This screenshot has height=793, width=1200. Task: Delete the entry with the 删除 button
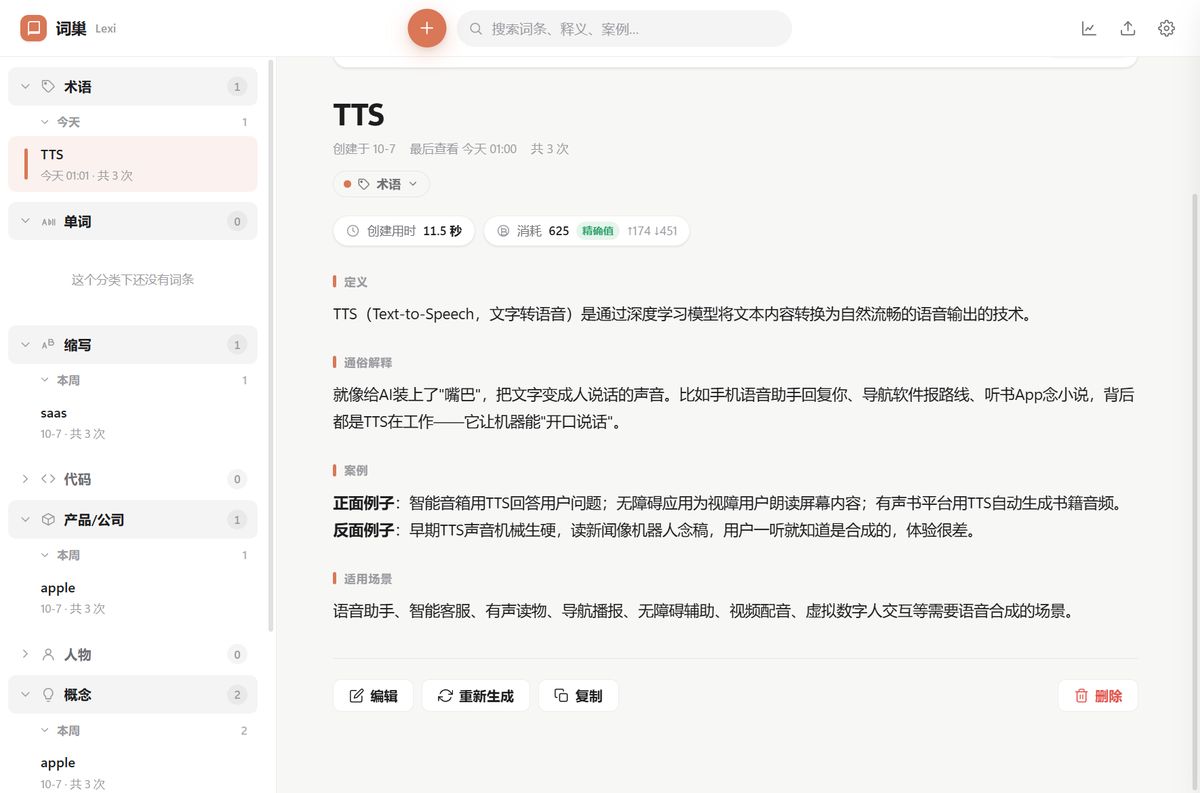(1098, 696)
